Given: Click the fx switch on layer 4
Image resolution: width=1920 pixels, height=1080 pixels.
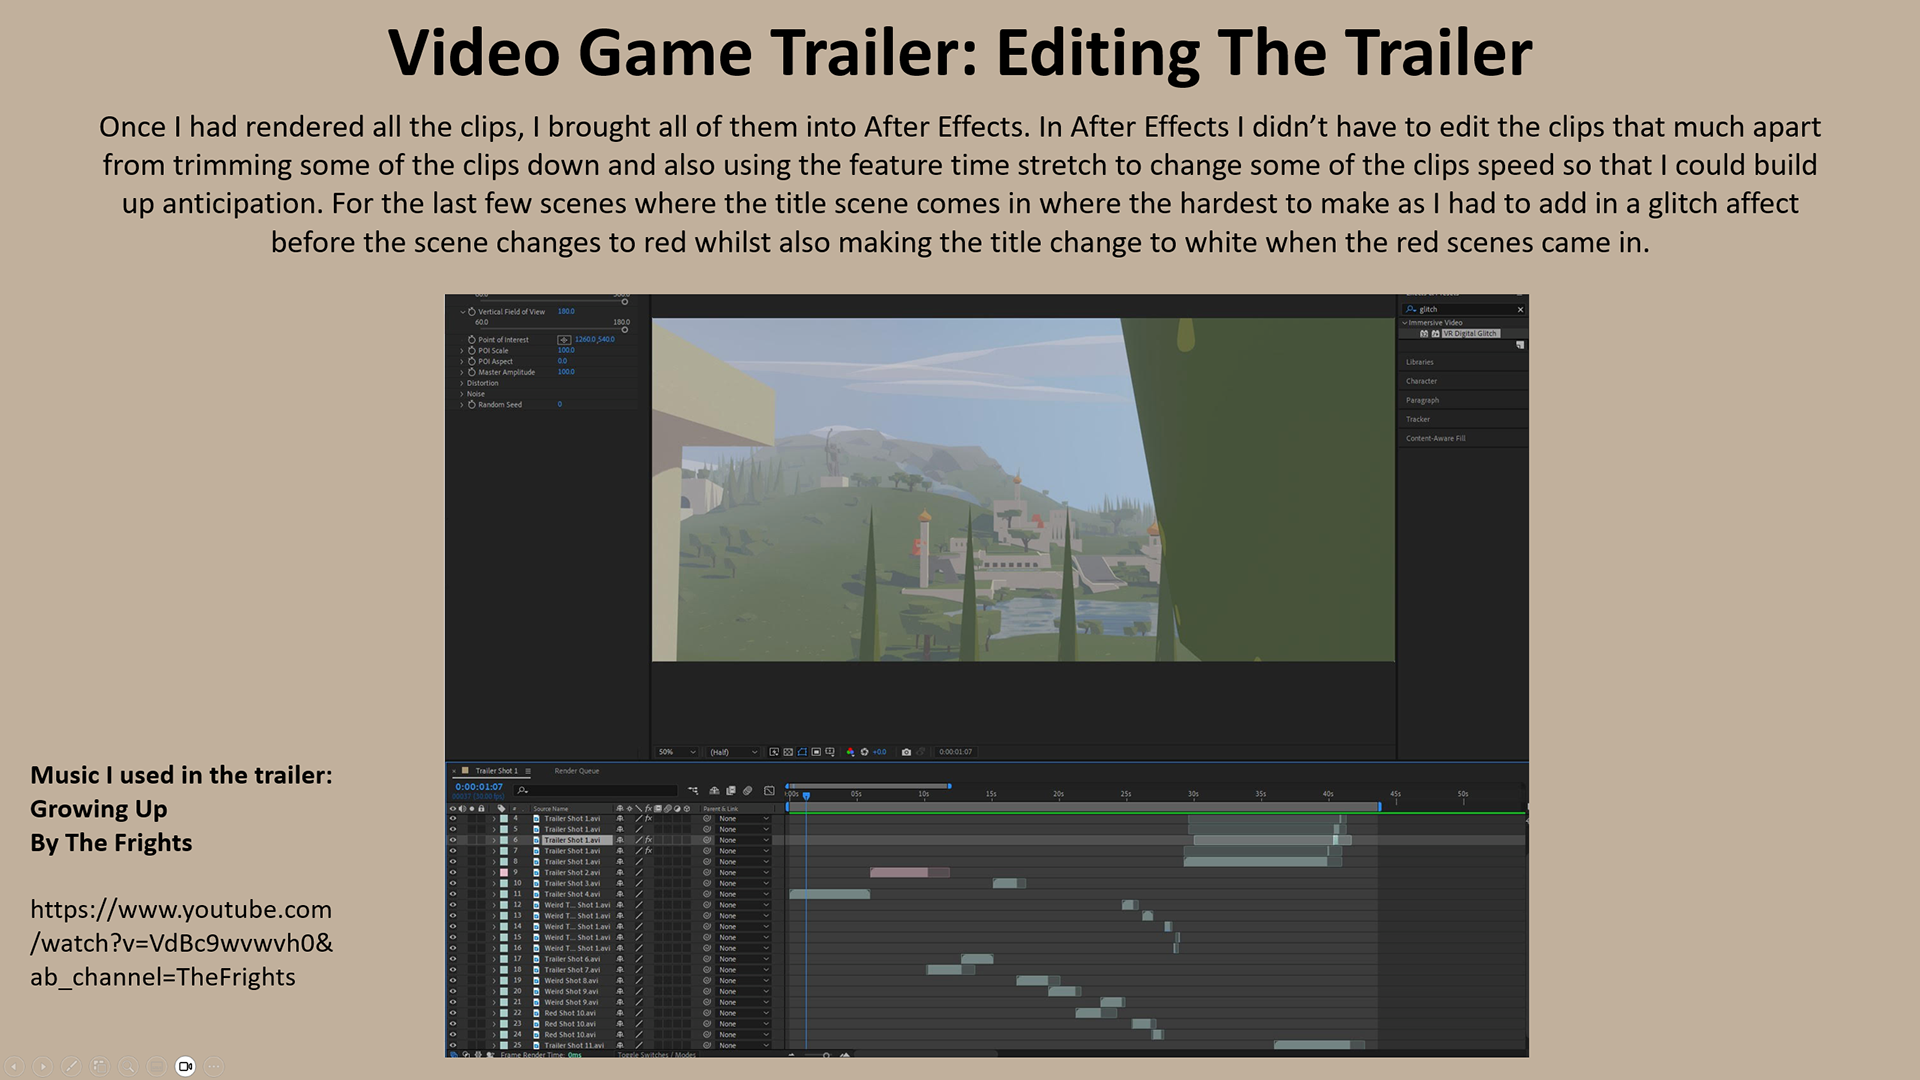Looking at the screenshot, I should click(648, 819).
